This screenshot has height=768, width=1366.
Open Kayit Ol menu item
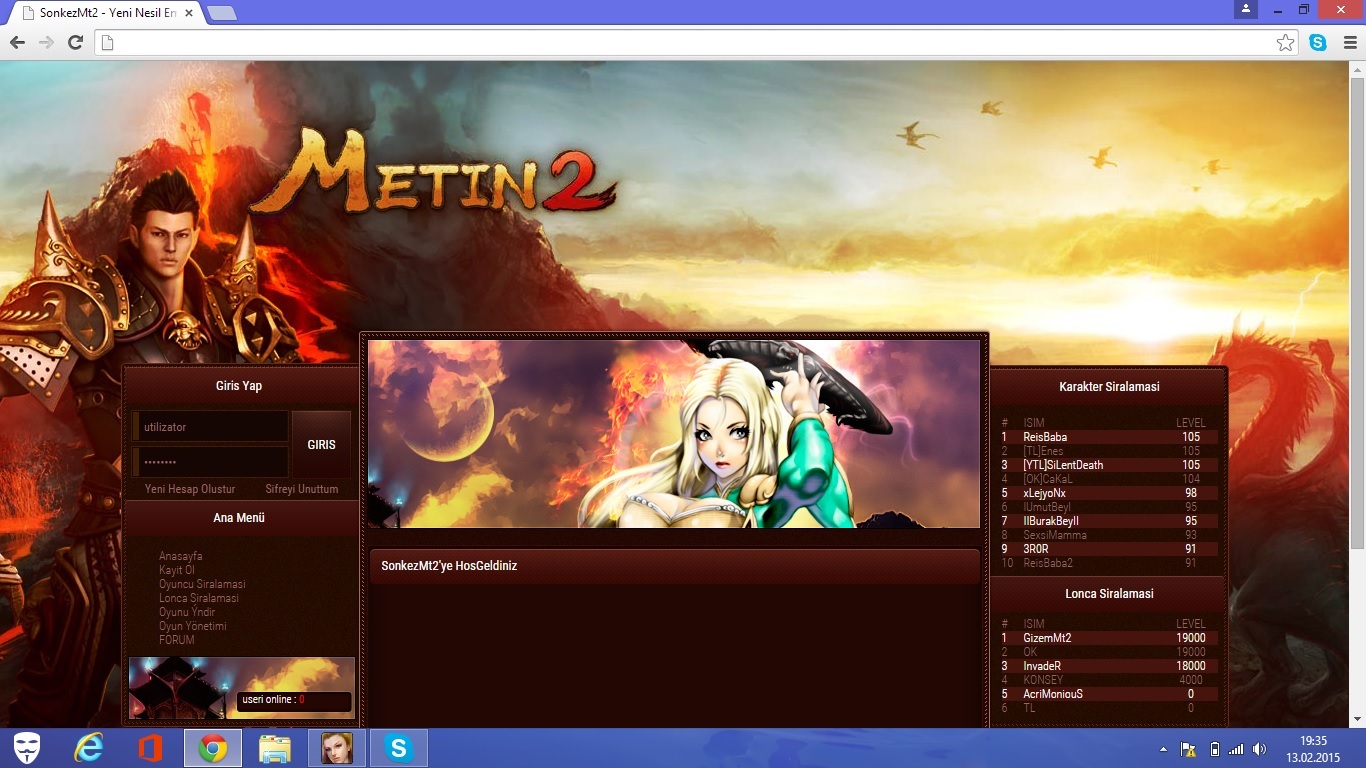click(x=177, y=570)
